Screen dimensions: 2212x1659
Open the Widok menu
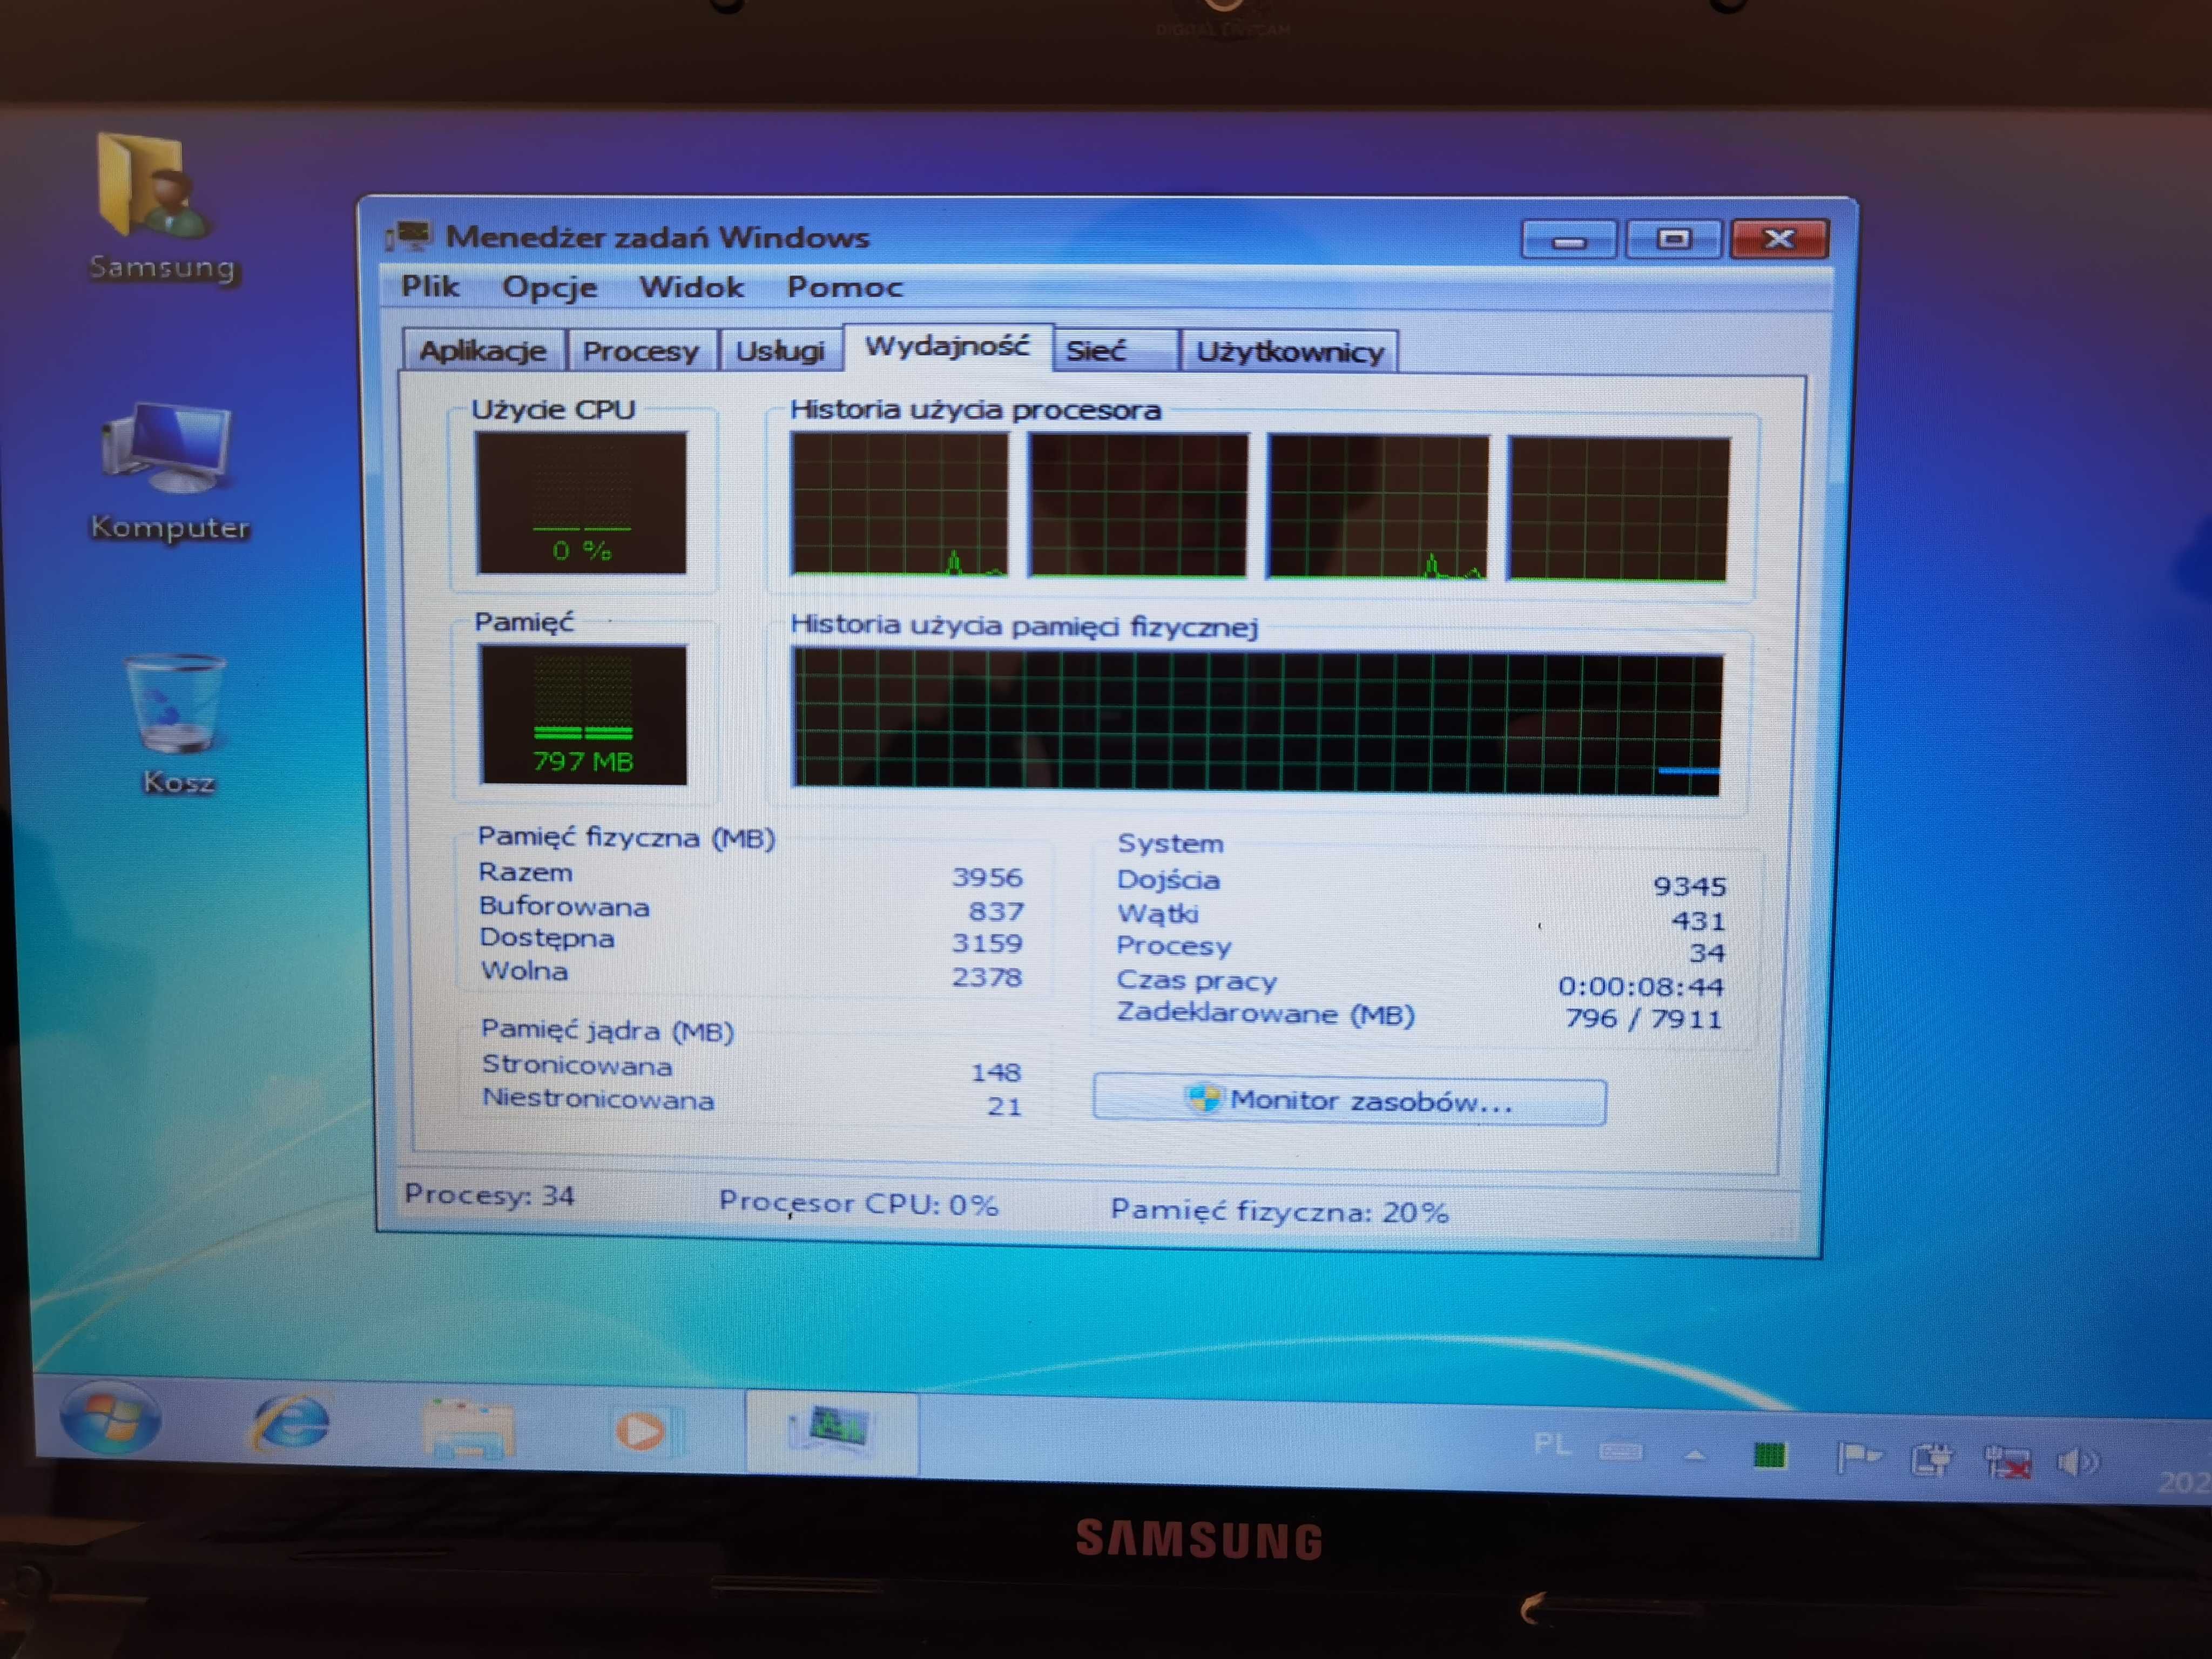click(691, 287)
